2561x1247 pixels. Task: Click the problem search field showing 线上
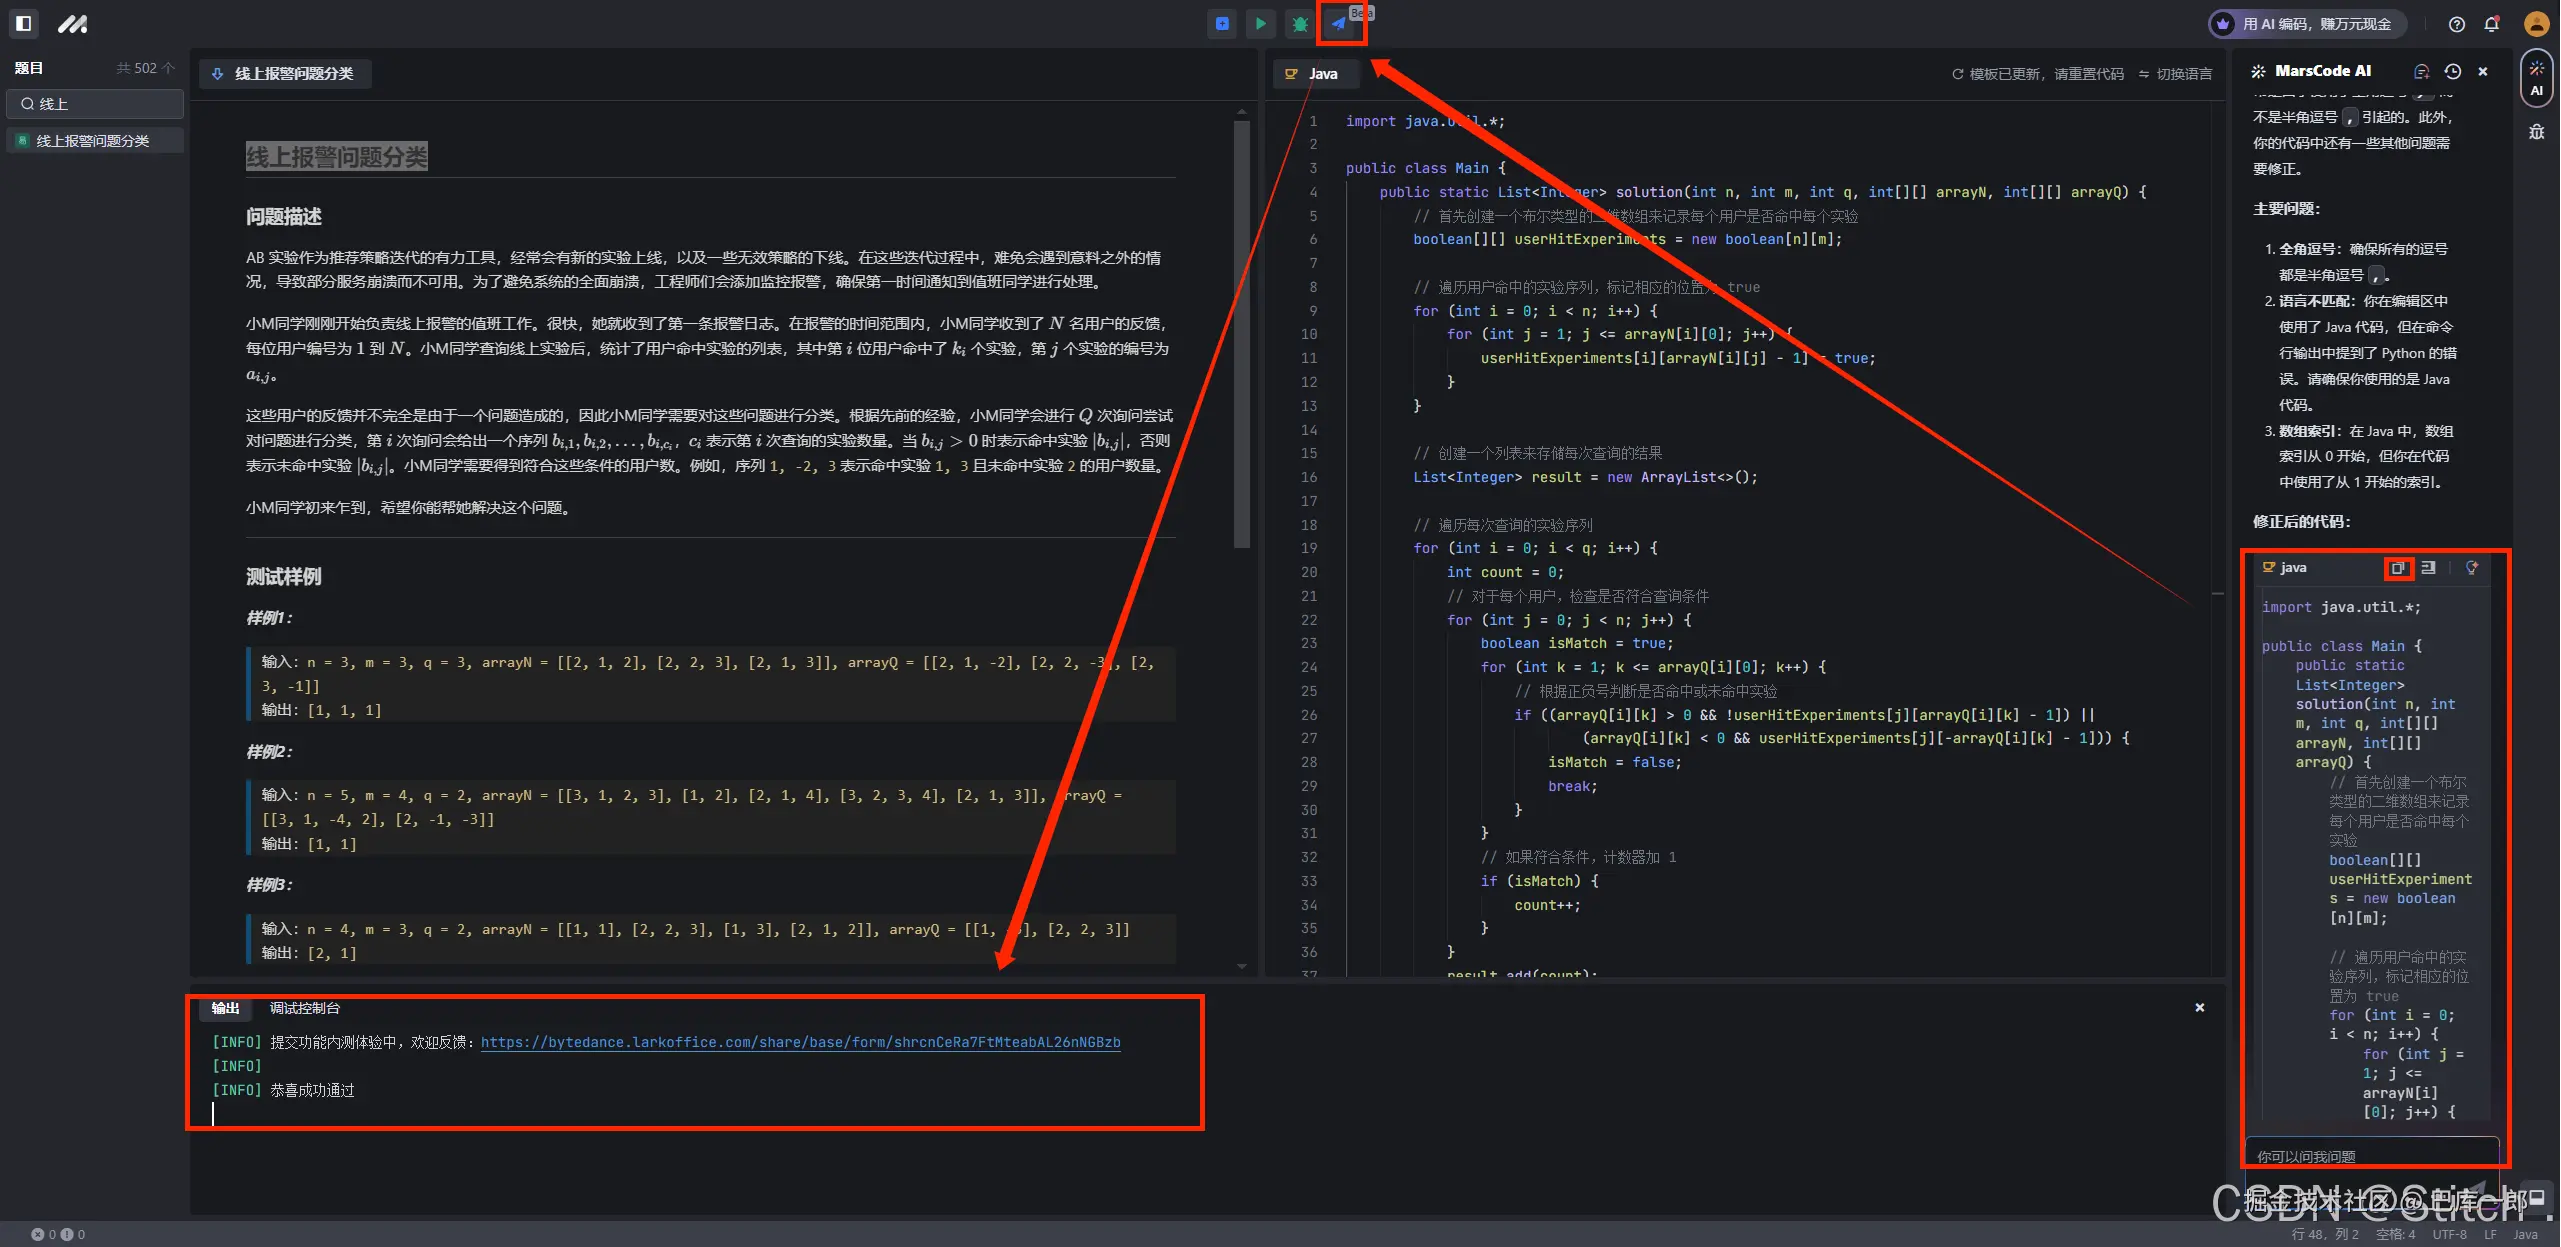tap(95, 104)
